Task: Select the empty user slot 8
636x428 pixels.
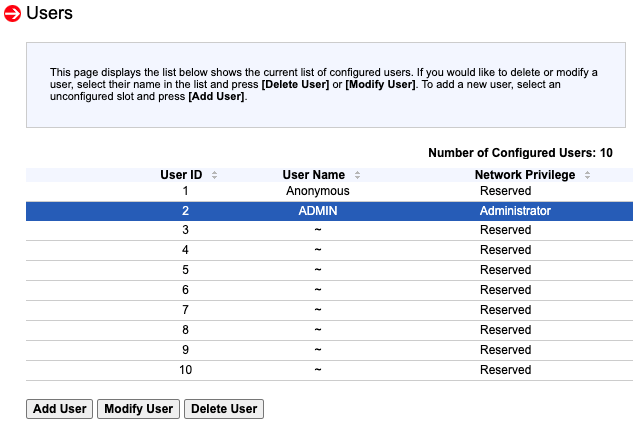Action: coord(317,330)
